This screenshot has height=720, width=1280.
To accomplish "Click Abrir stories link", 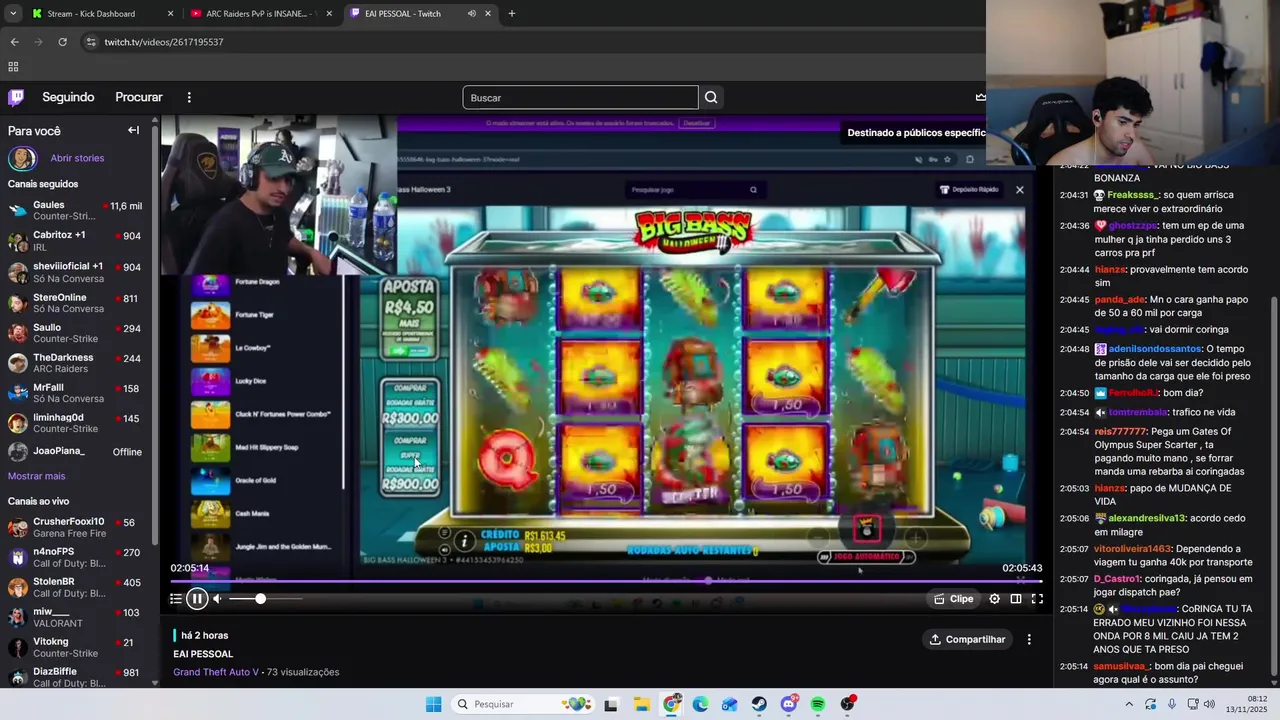I will click(77, 158).
